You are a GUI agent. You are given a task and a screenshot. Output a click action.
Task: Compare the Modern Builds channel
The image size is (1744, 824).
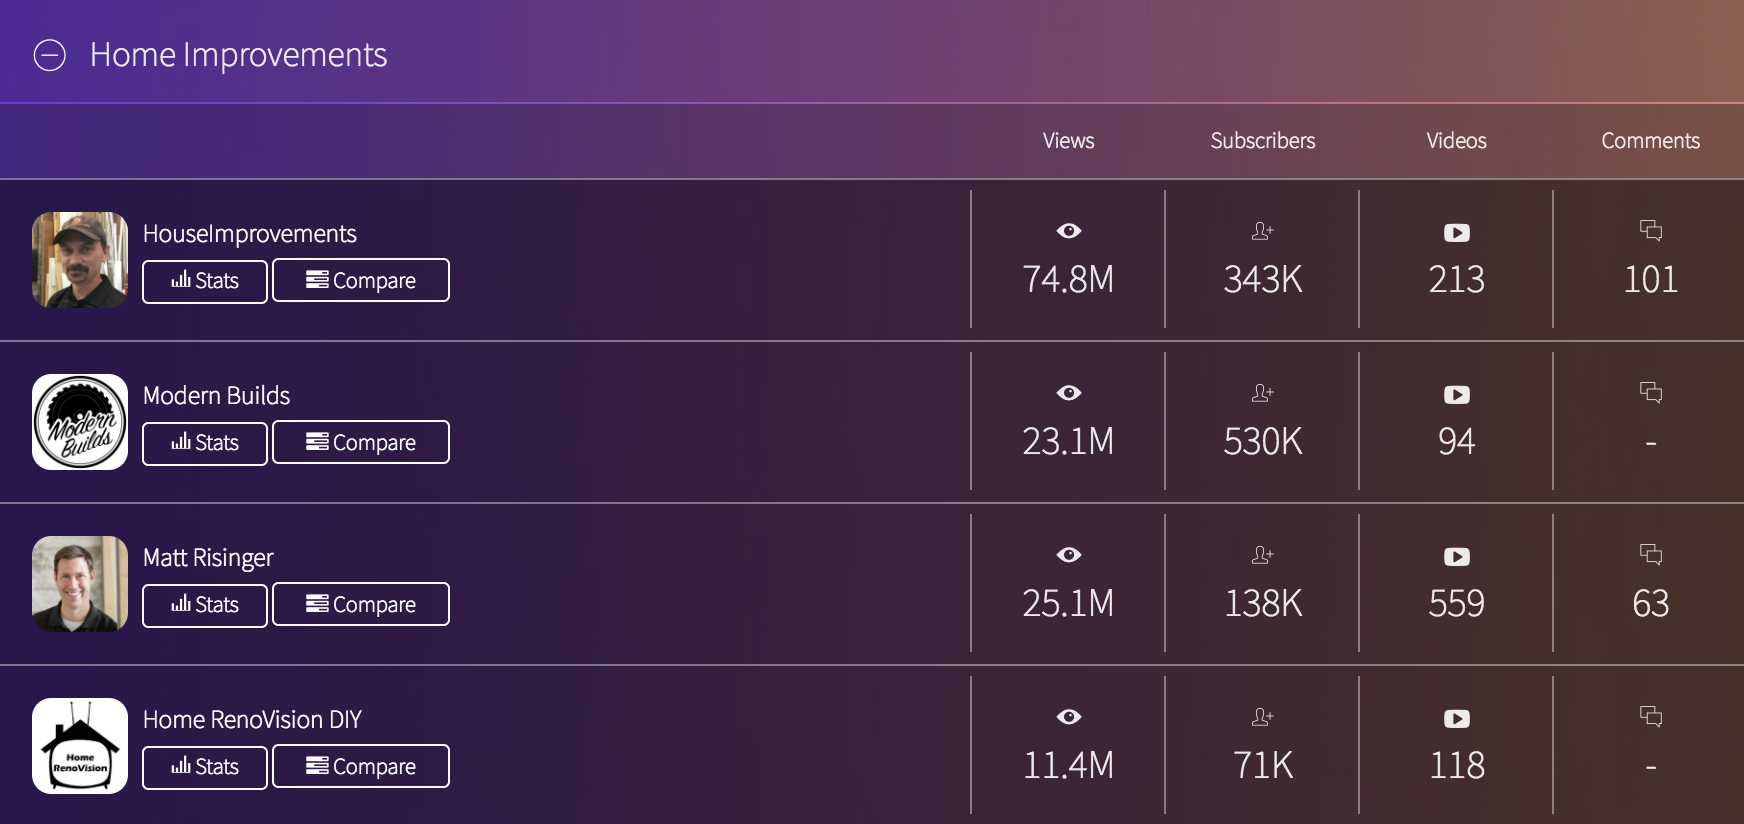tap(361, 442)
